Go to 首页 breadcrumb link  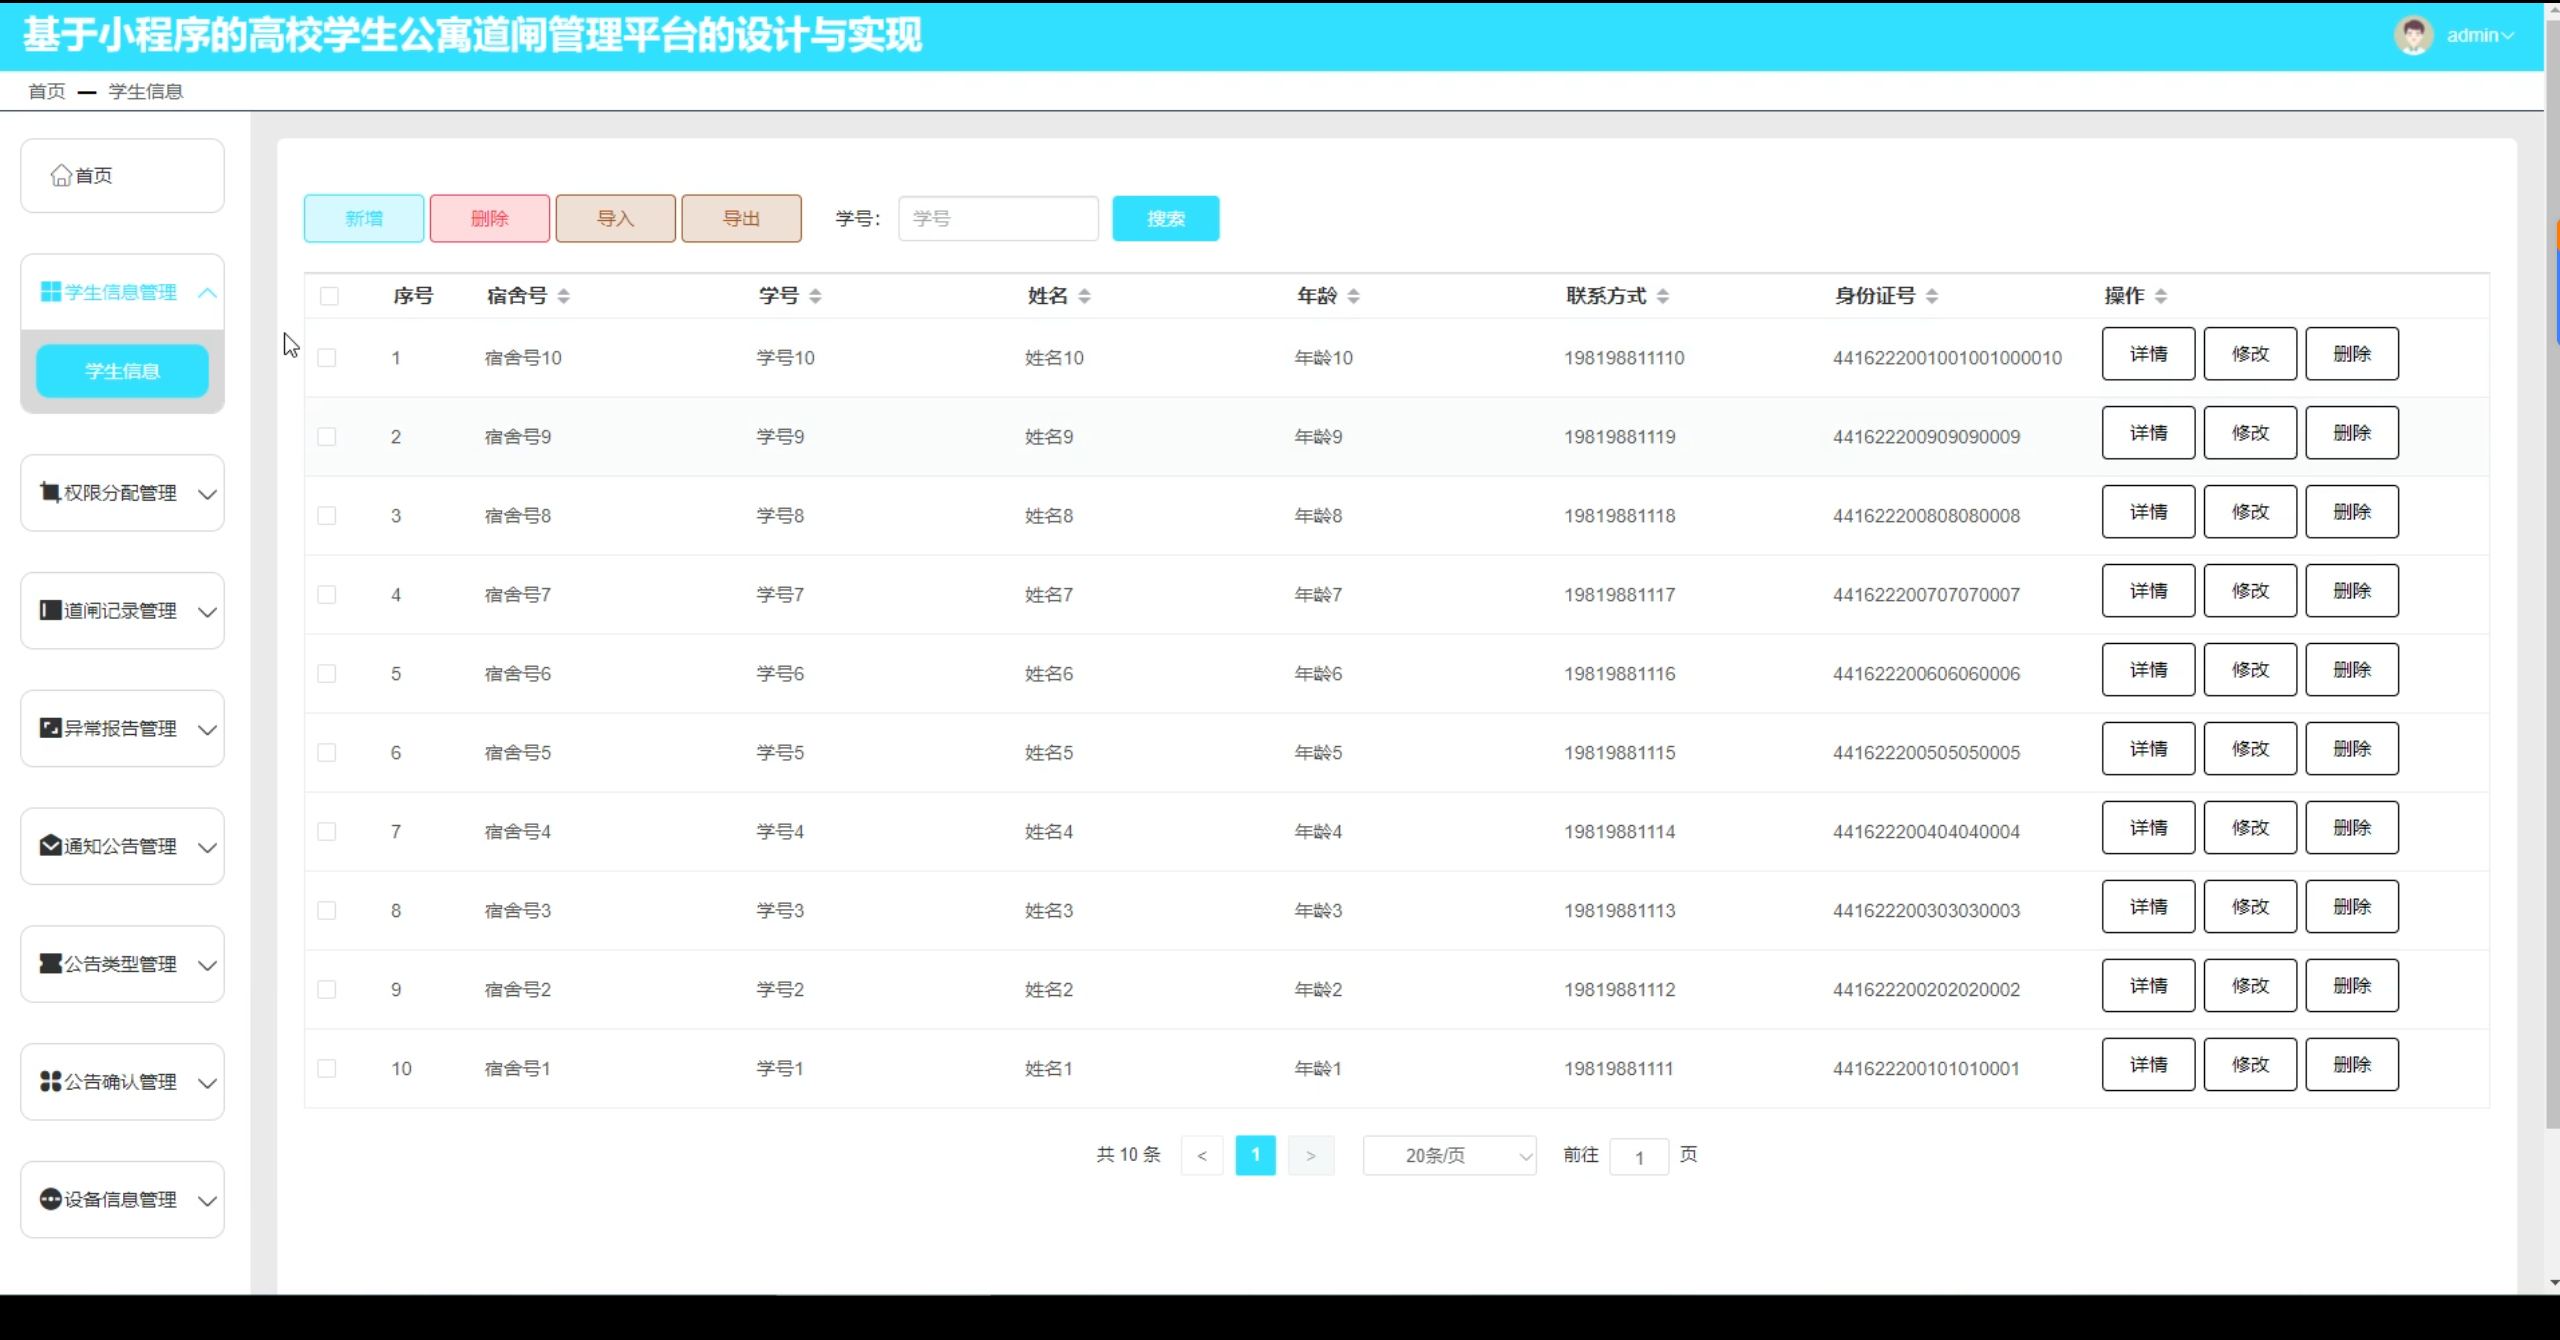tap(47, 92)
